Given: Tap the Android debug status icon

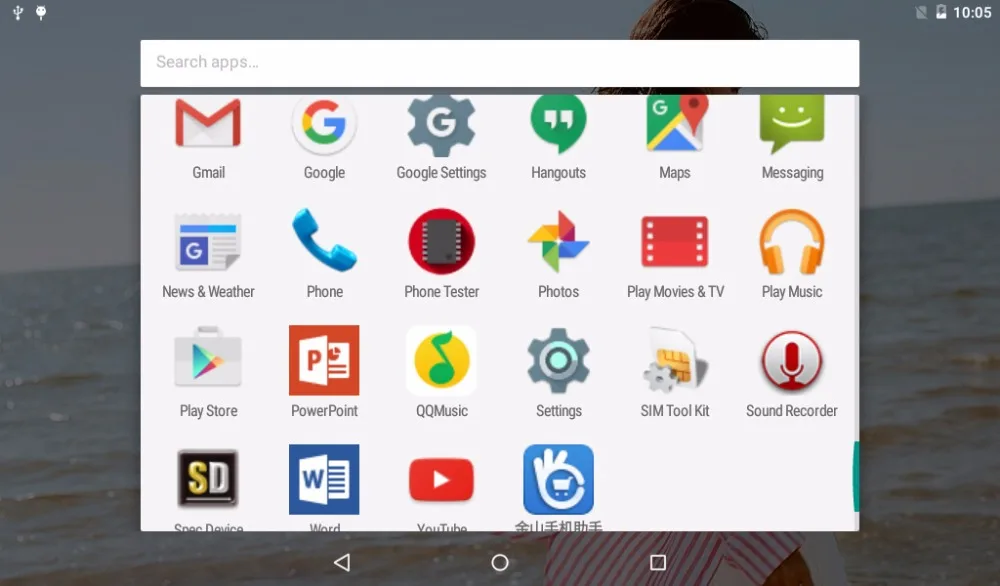Looking at the screenshot, I should 41,12.
